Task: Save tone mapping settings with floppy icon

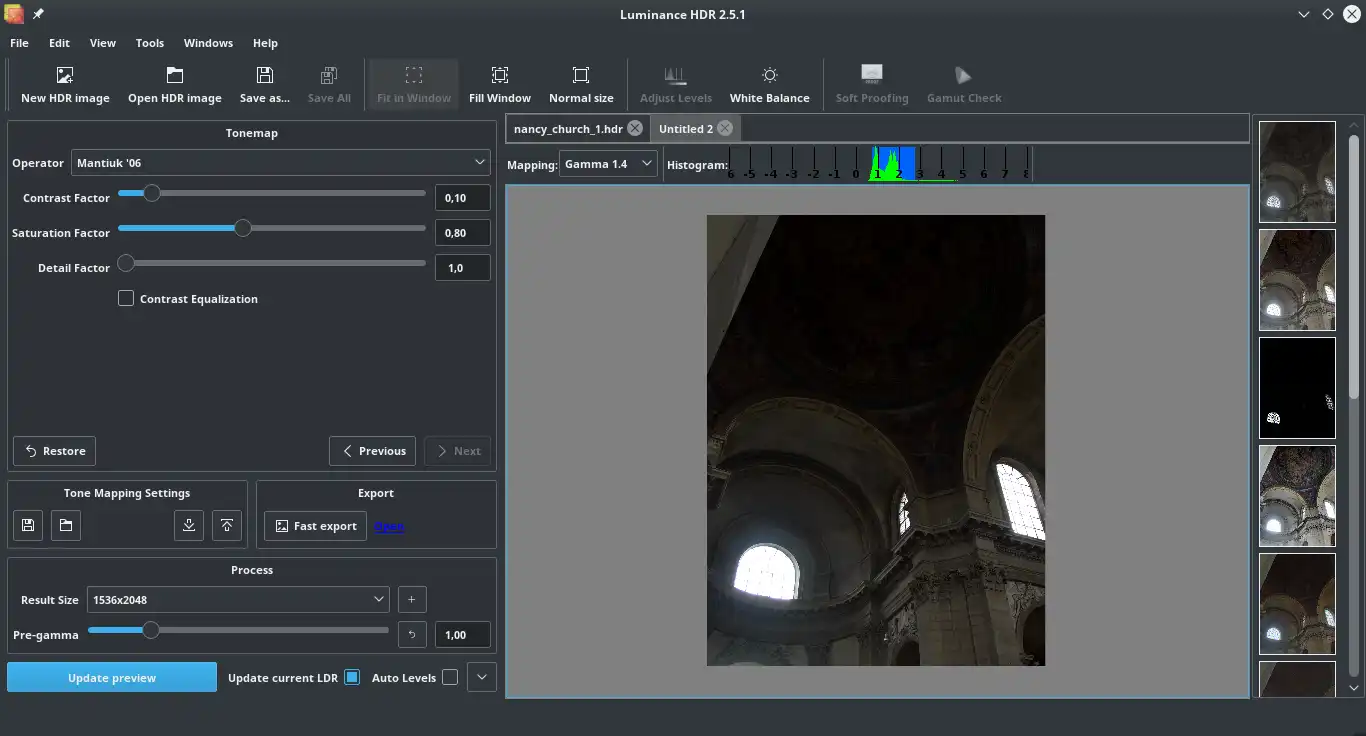Action: pyautogui.click(x=28, y=526)
